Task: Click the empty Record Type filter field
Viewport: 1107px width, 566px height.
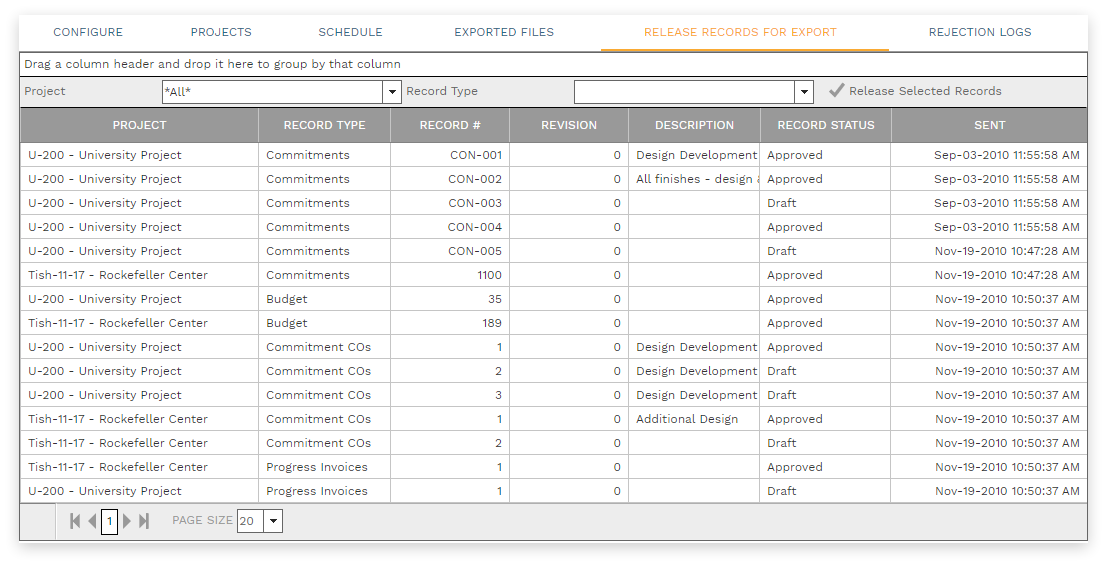Action: [x=685, y=92]
